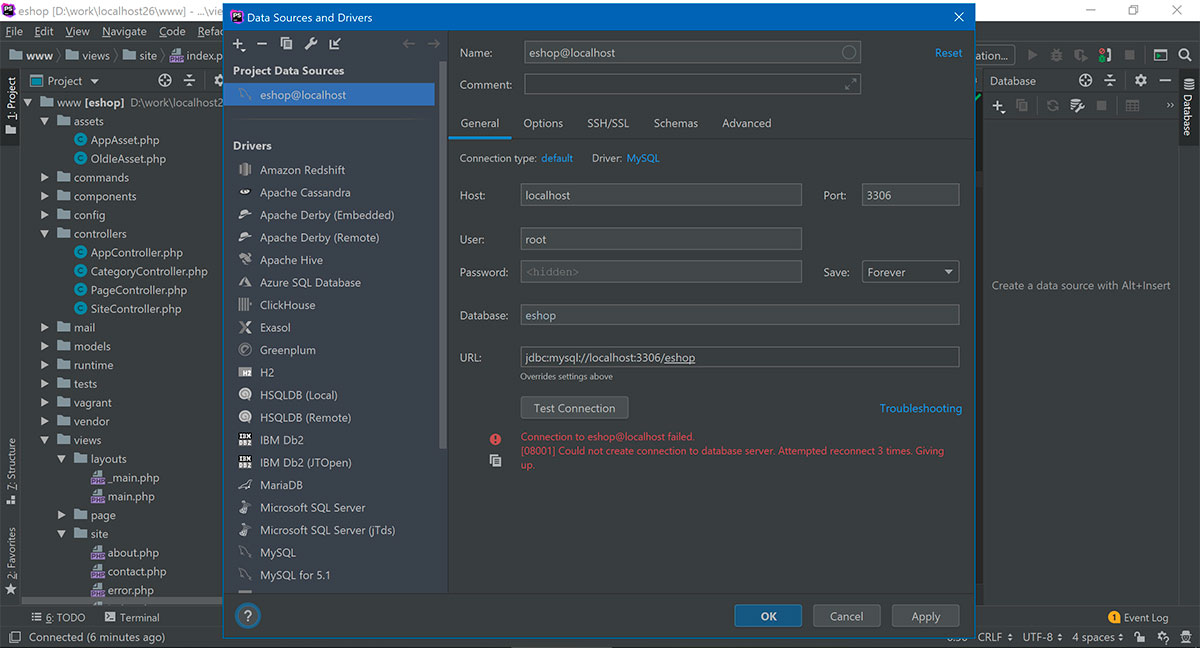
Task: Click the Test Connection button
Action: [x=574, y=408]
